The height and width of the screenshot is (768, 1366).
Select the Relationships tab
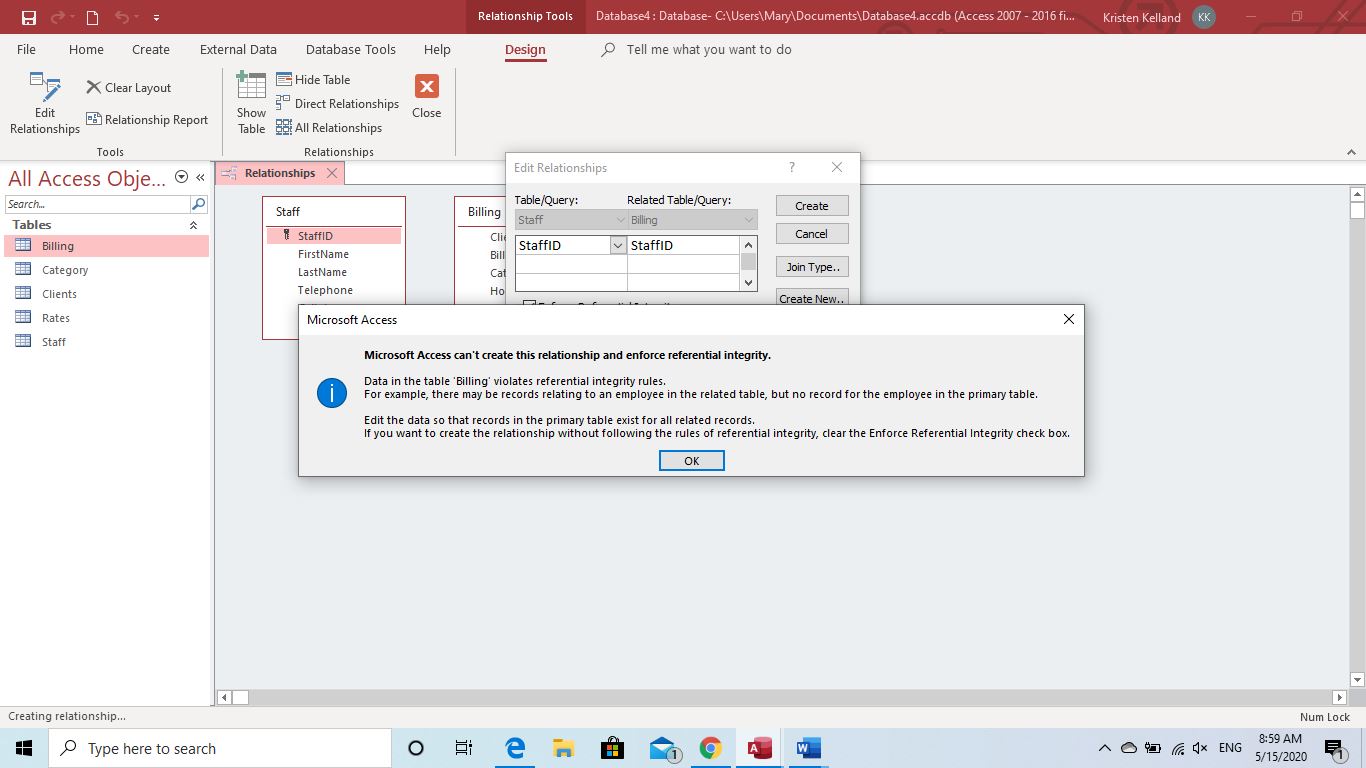pos(279,173)
